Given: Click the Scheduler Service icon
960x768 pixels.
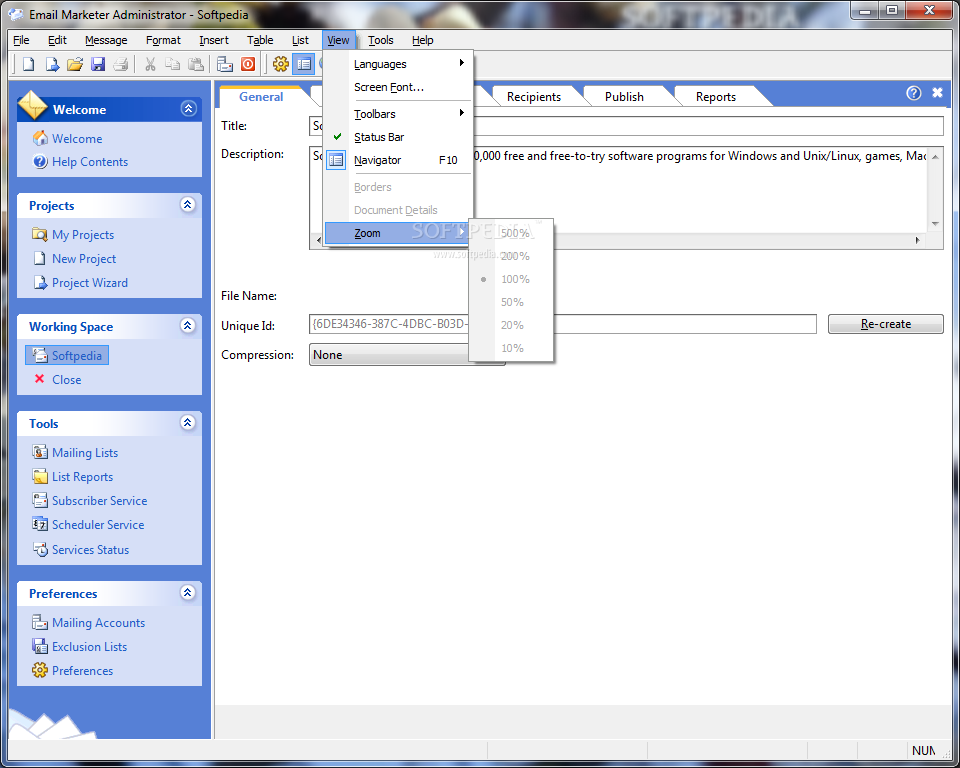Looking at the screenshot, I should click(40, 524).
